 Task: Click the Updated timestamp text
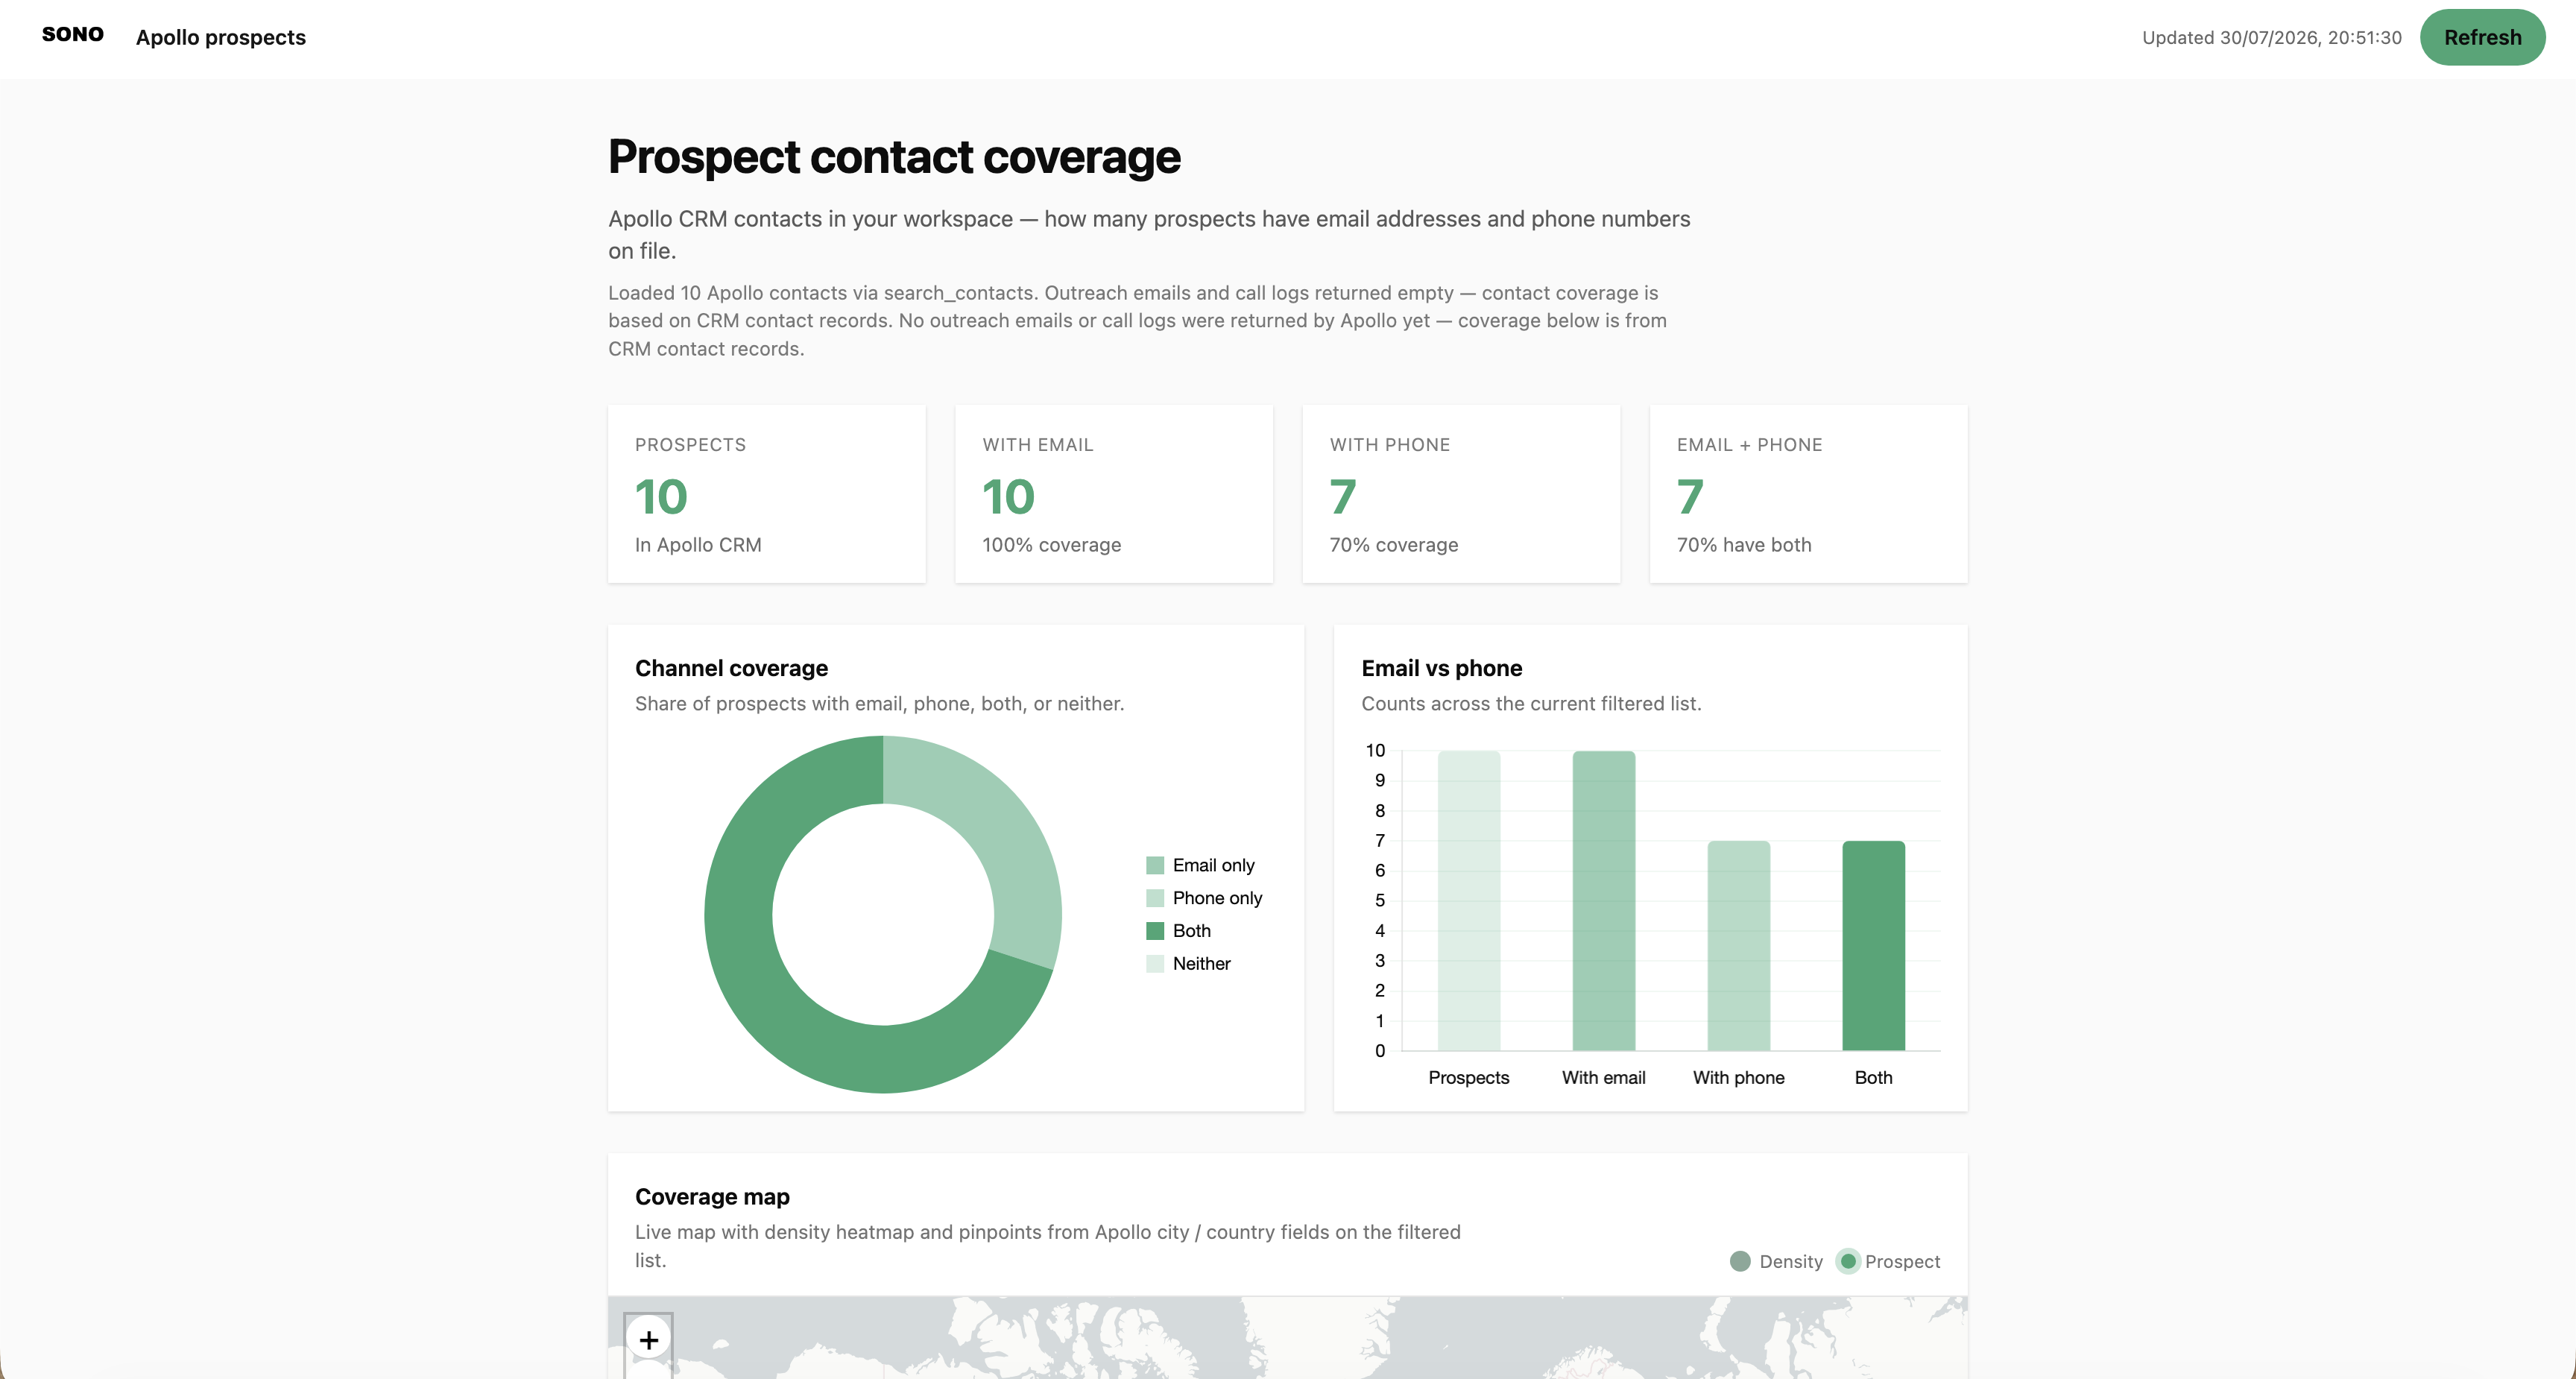click(2271, 38)
